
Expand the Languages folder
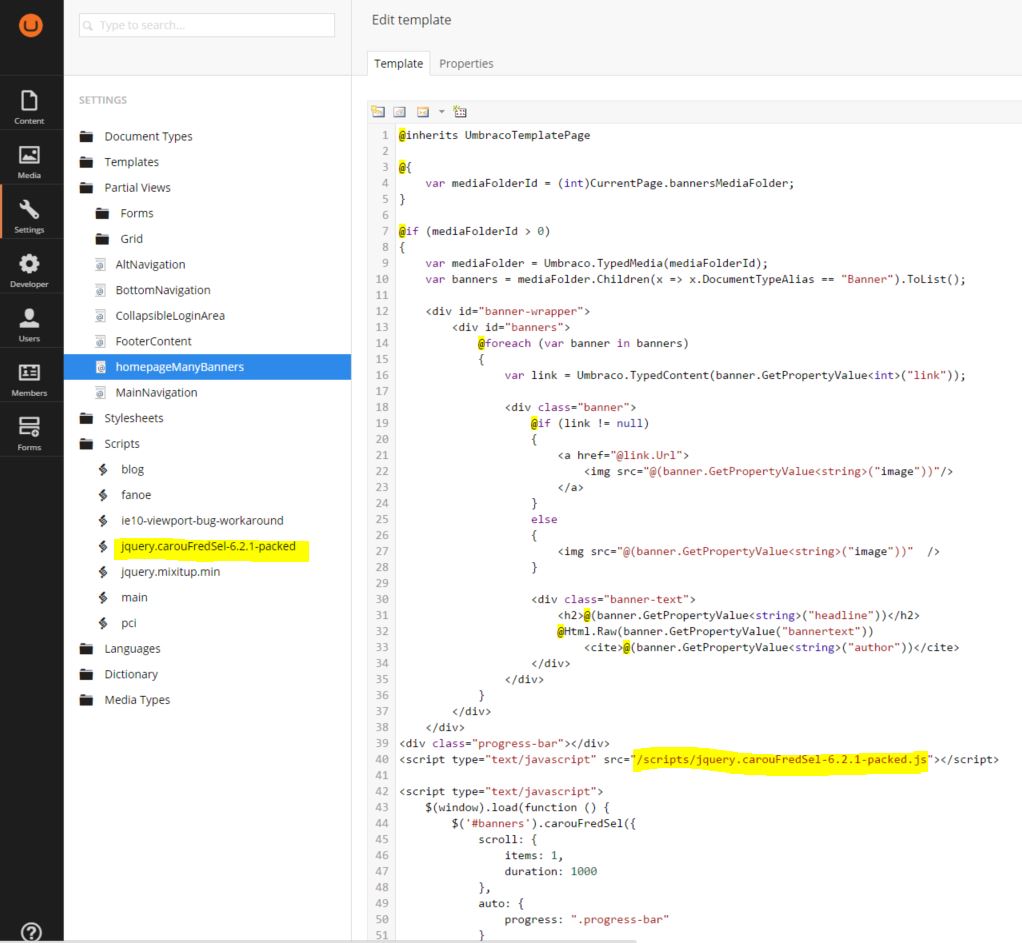click(x=132, y=648)
